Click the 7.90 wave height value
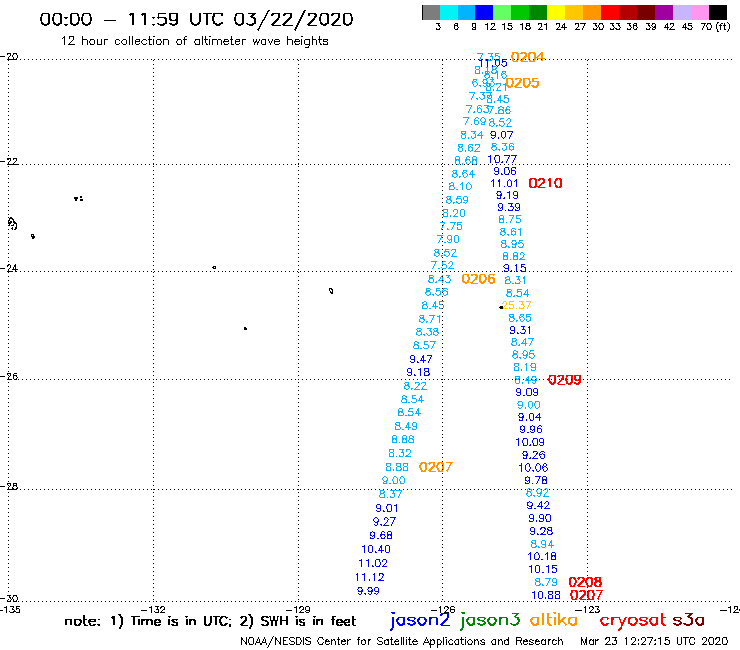 [448, 239]
